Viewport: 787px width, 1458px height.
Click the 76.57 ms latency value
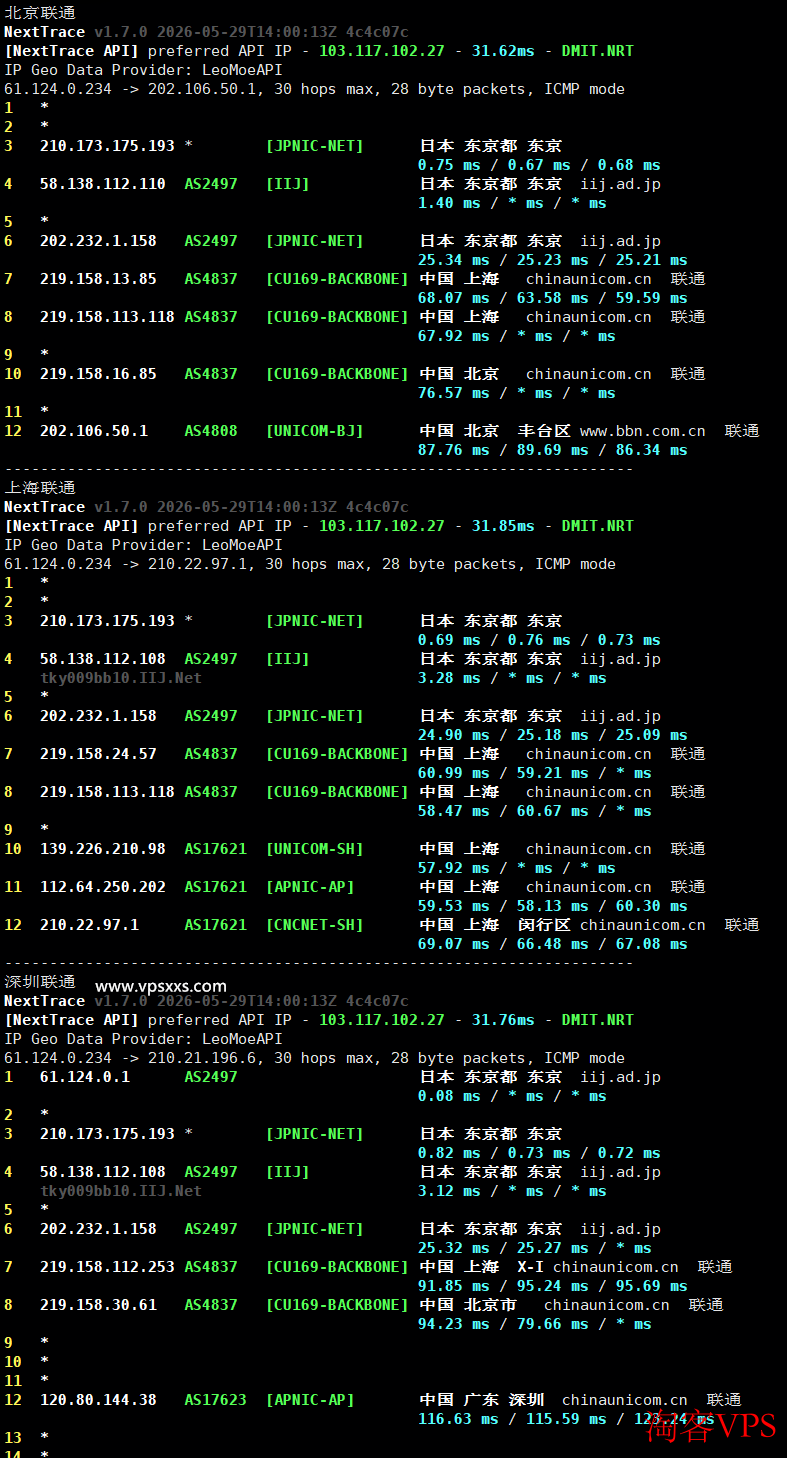pyautogui.click(x=454, y=393)
